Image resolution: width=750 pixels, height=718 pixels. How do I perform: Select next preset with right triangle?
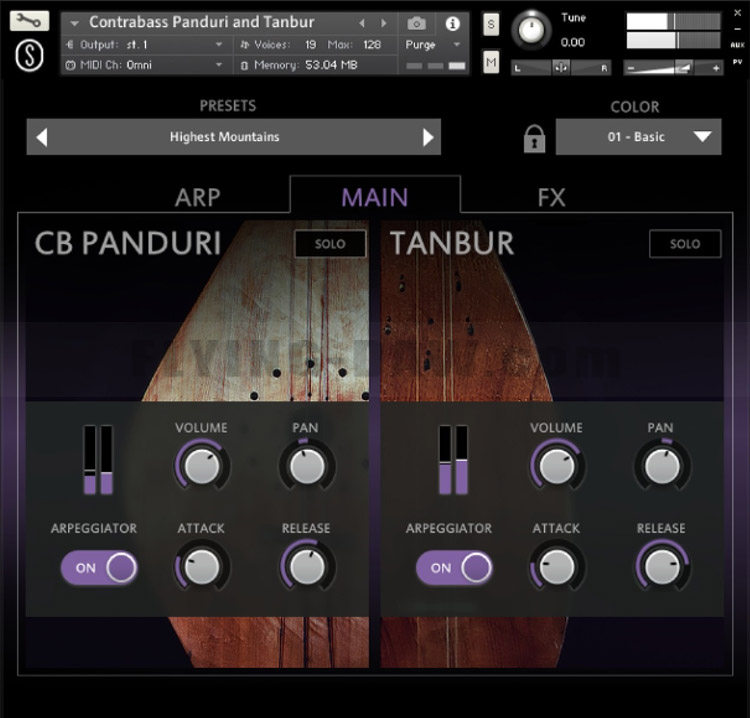tap(428, 137)
